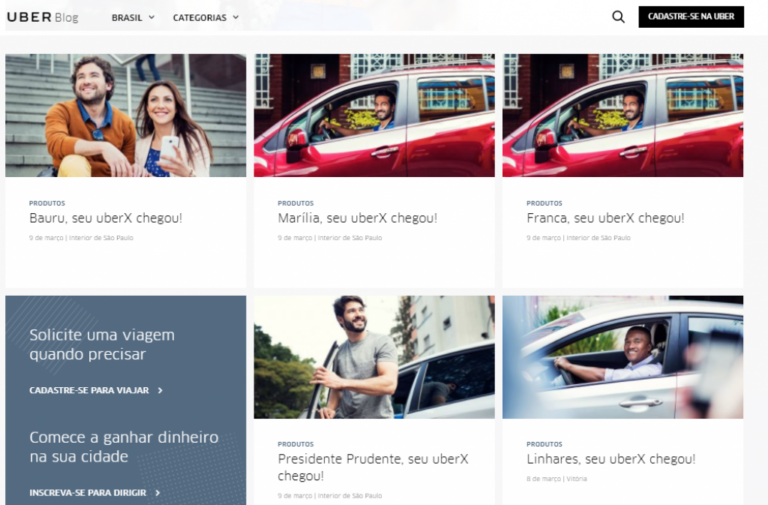
Task: Expand the Brasil dropdown
Action: point(133,18)
